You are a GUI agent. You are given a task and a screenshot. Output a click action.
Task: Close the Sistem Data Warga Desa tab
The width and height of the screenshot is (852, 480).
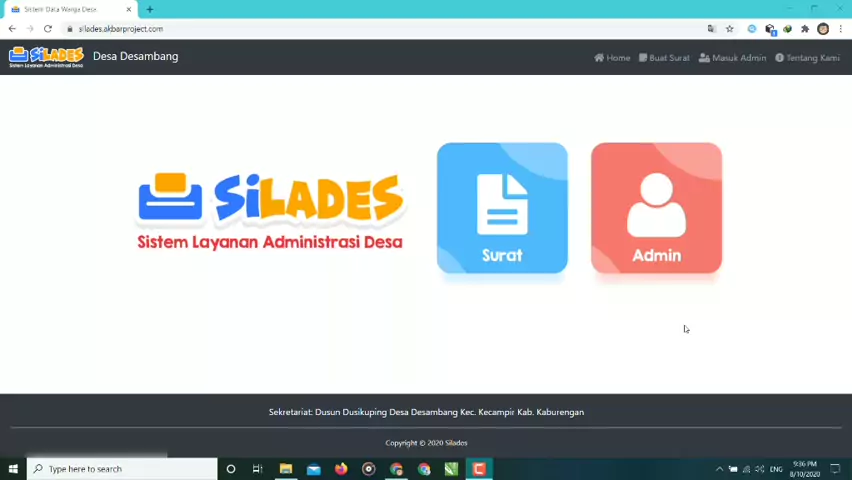pyautogui.click(x=129, y=9)
